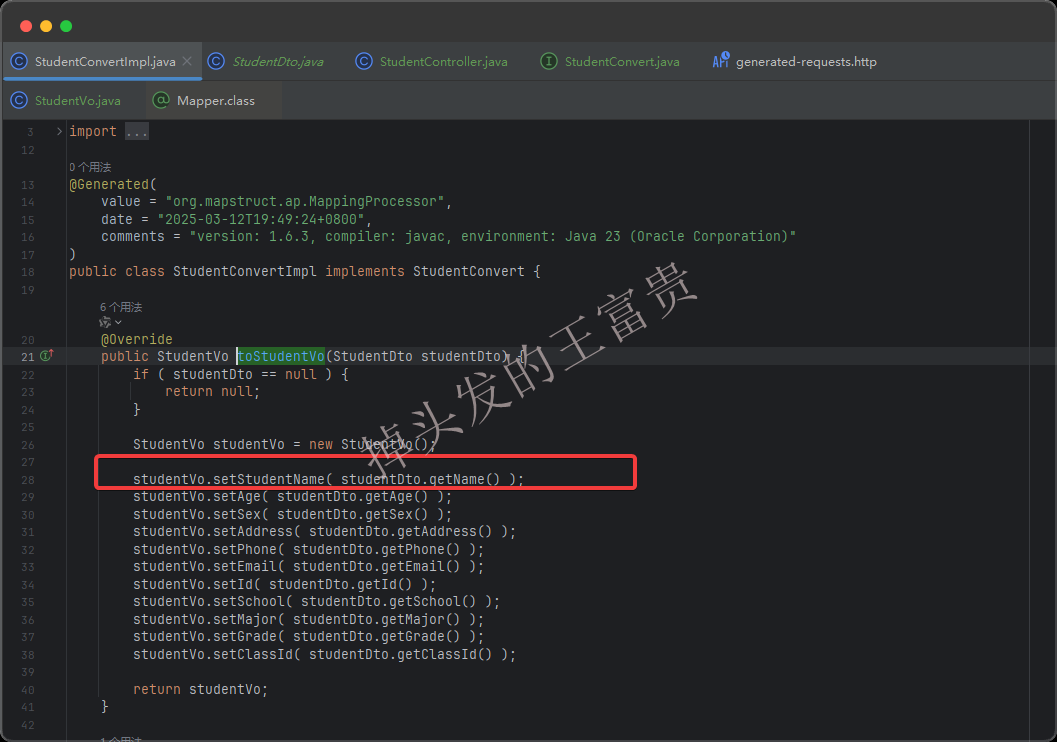Click the StudentConvert interface name on line 18
This screenshot has width=1057, height=742.
tap(469, 272)
